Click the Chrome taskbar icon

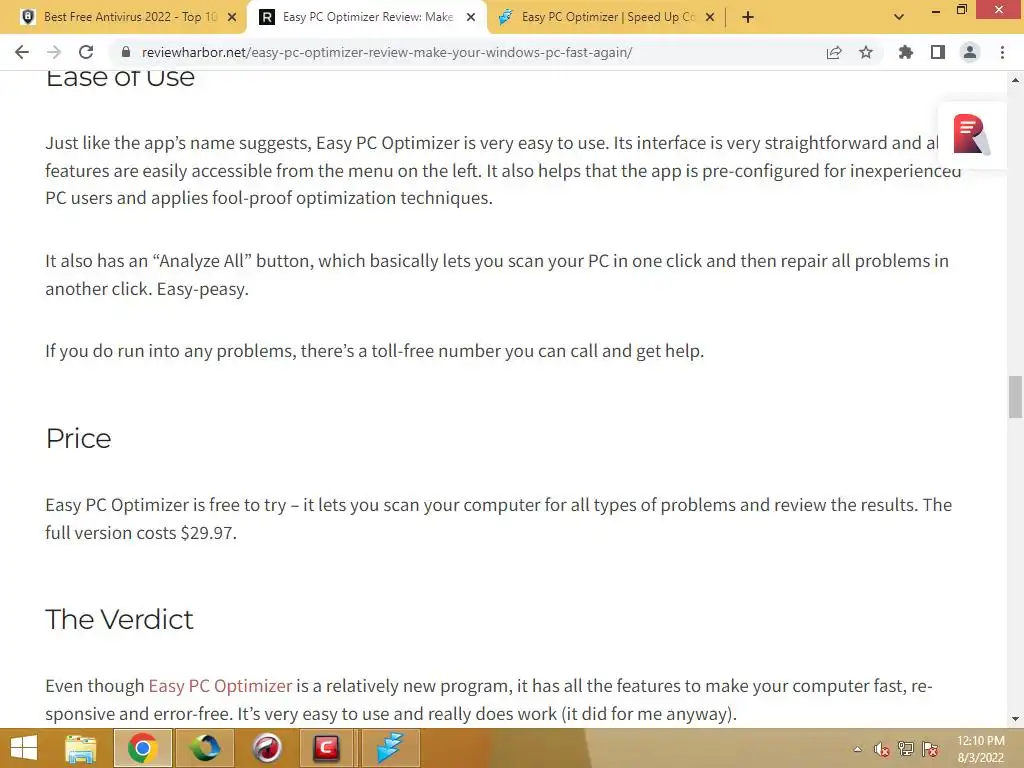point(143,748)
